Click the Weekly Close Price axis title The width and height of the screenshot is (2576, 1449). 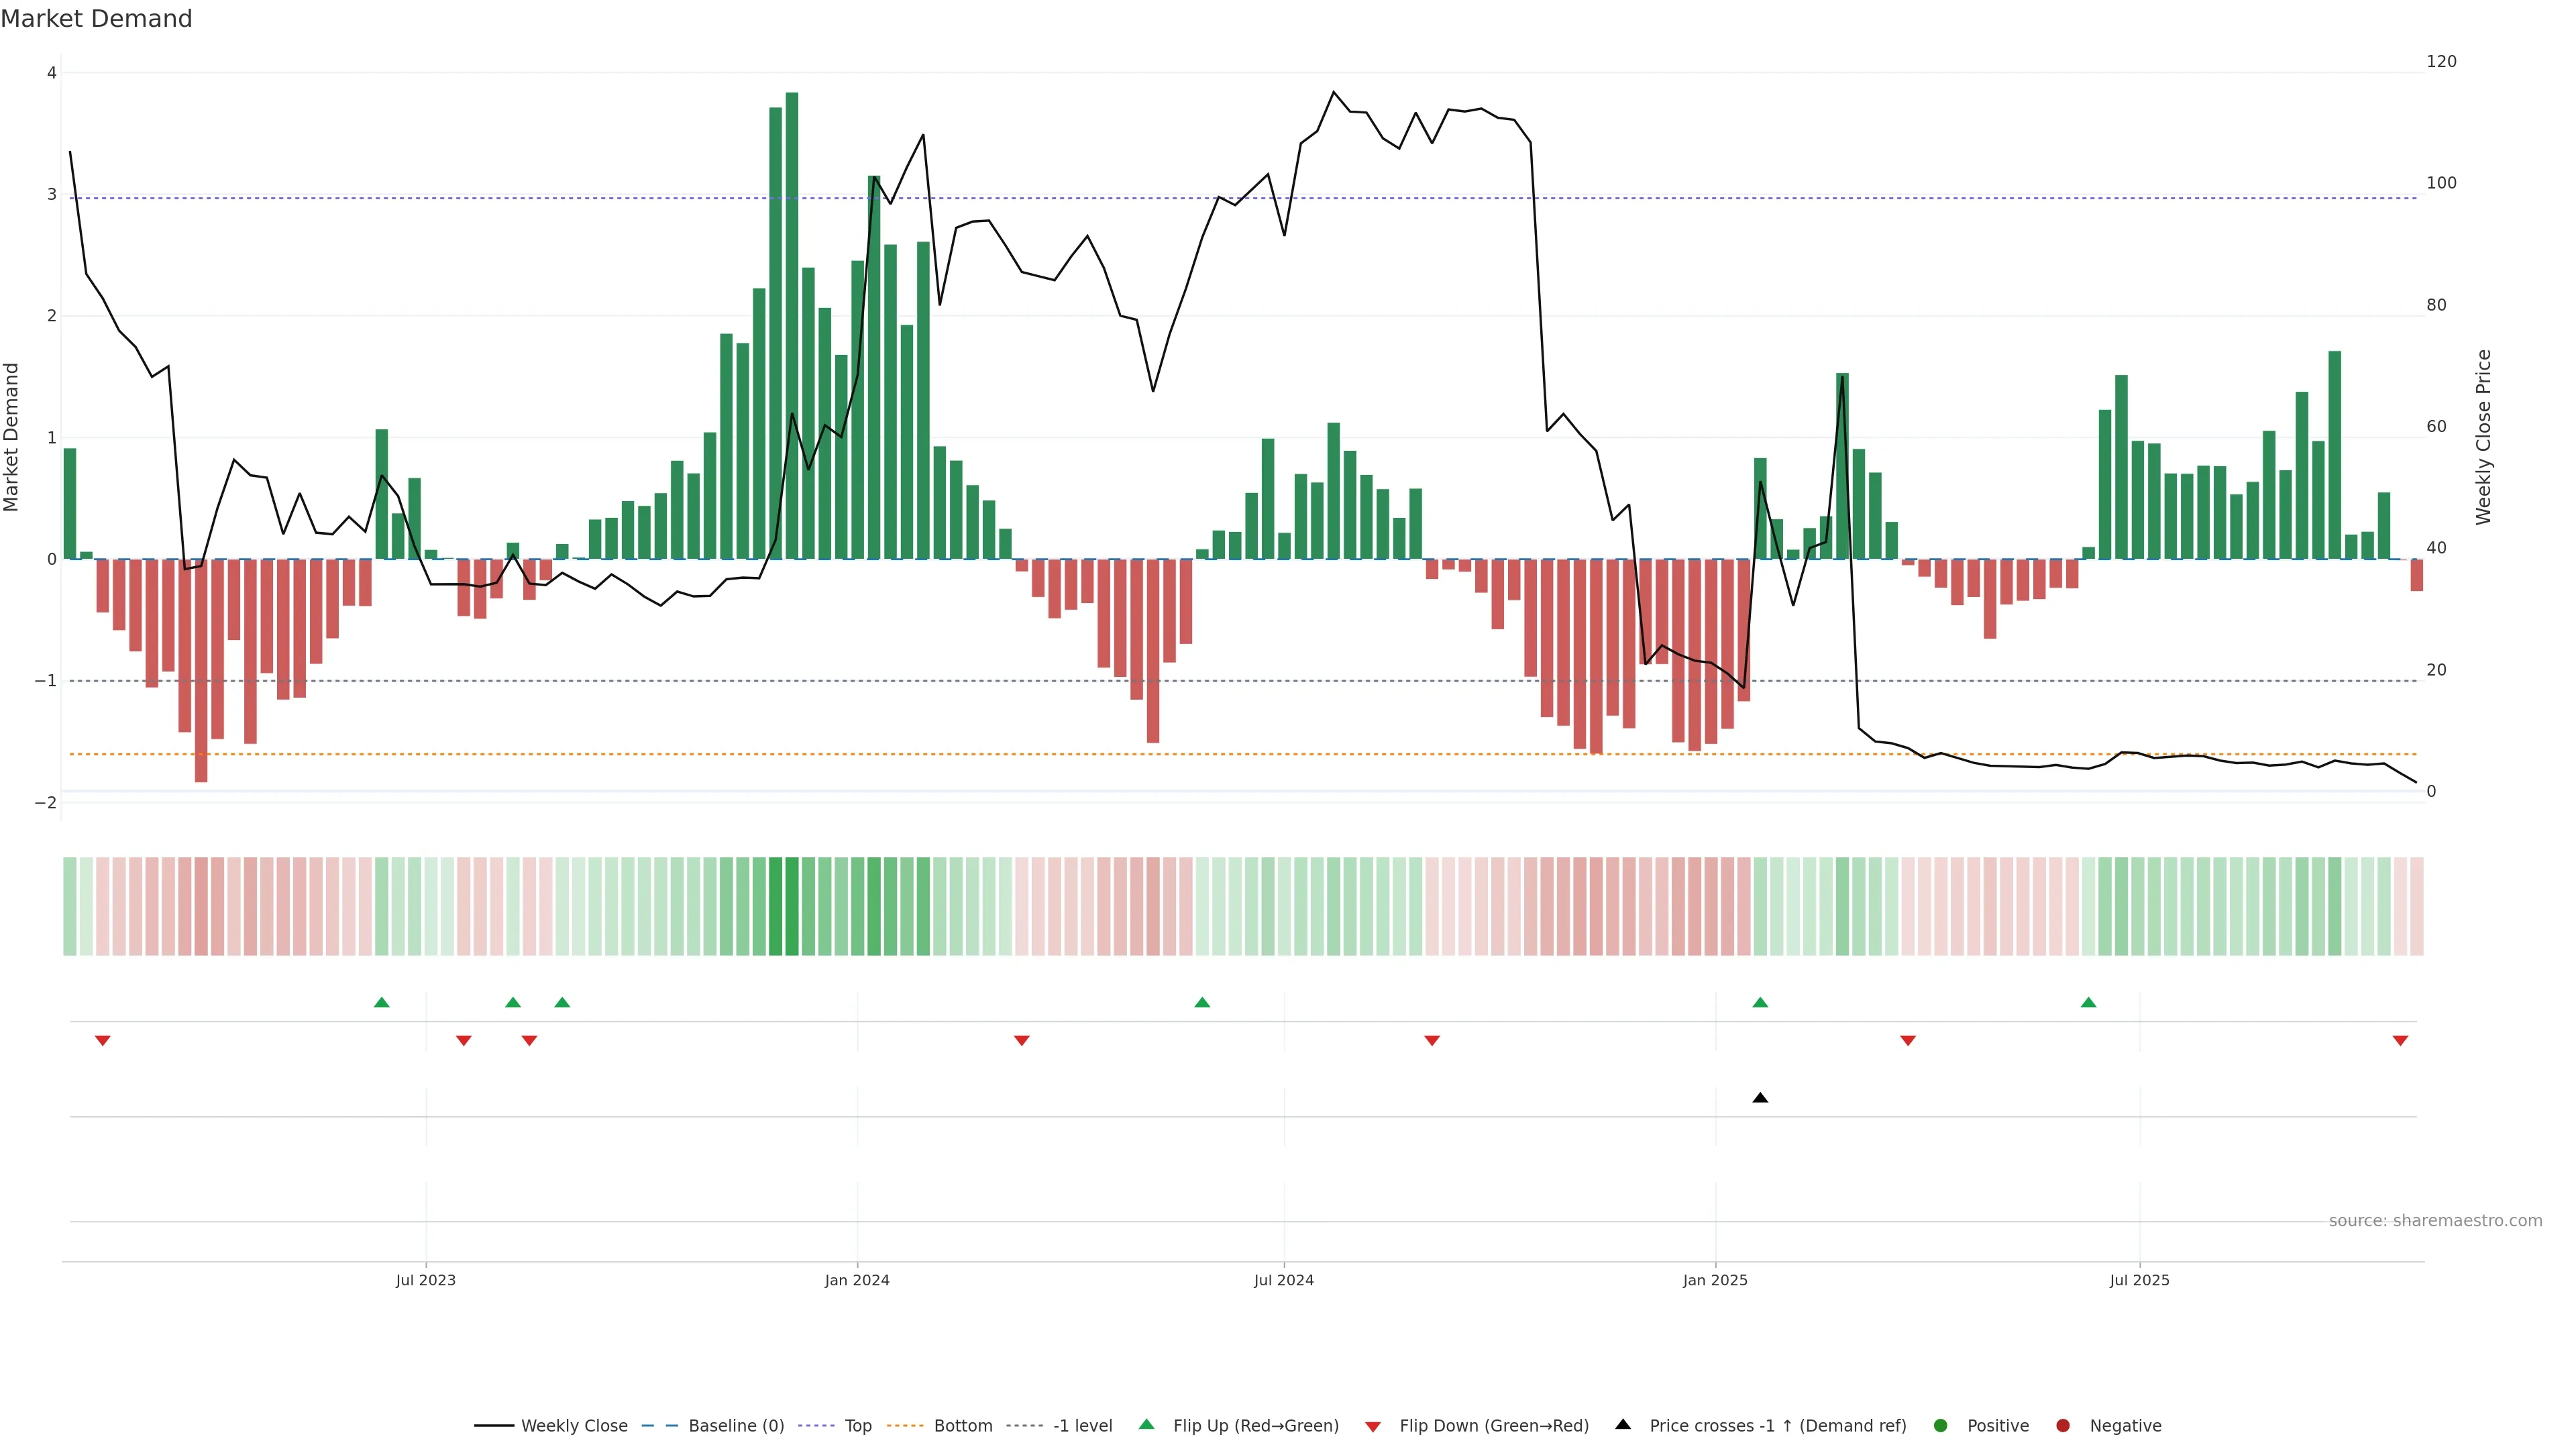coord(2484,437)
